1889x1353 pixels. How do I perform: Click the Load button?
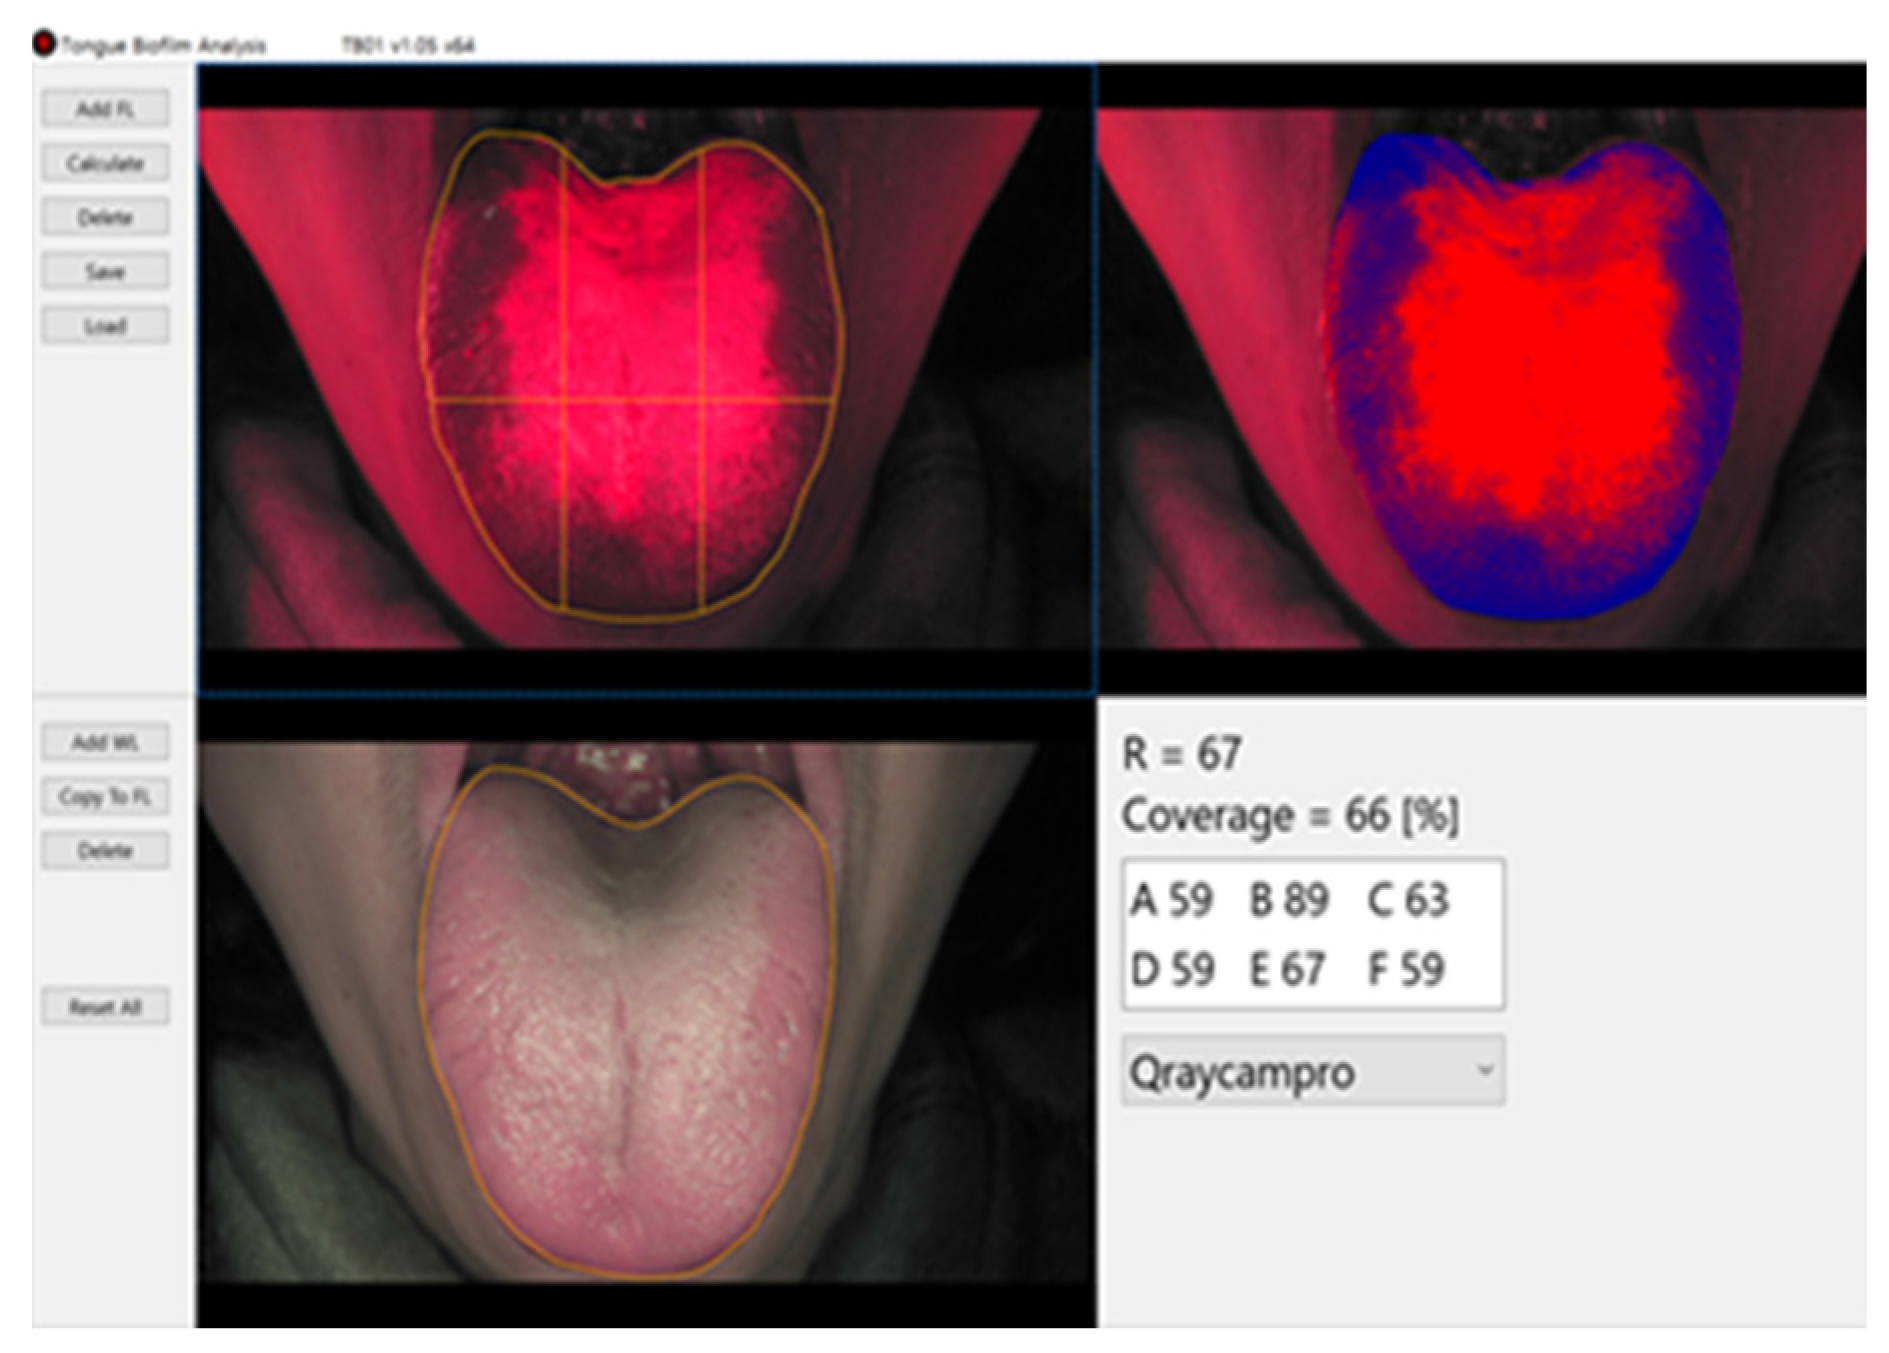click(x=105, y=326)
